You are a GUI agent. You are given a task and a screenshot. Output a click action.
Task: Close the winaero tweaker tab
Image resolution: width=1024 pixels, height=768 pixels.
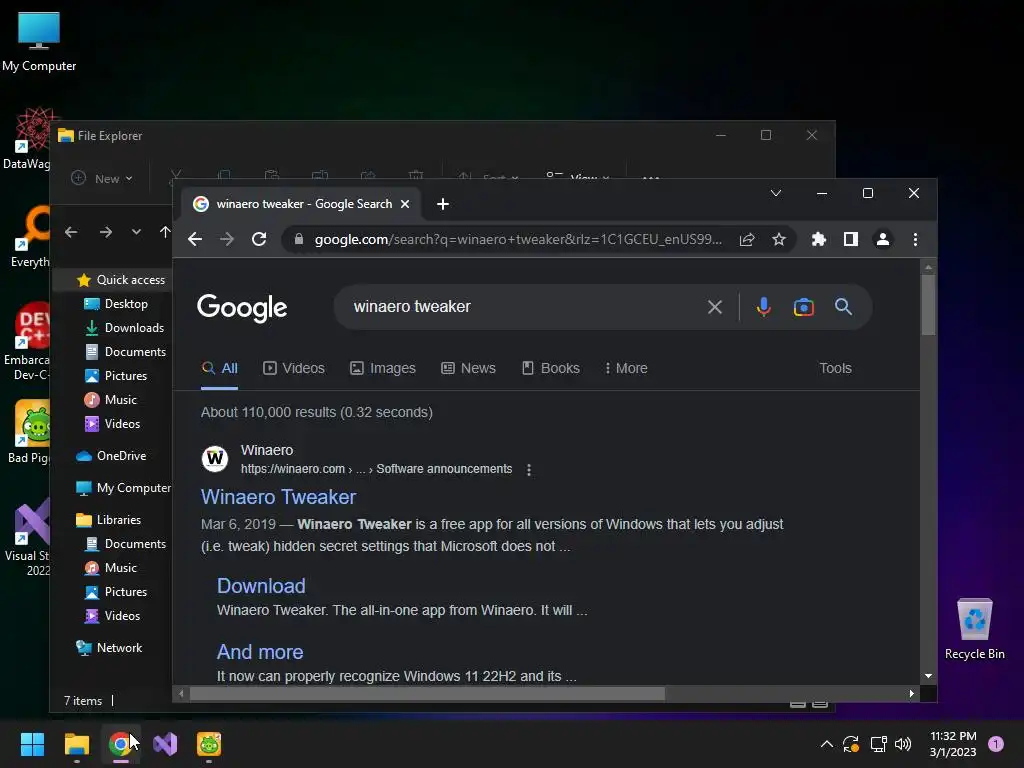[x=405, y=204]
